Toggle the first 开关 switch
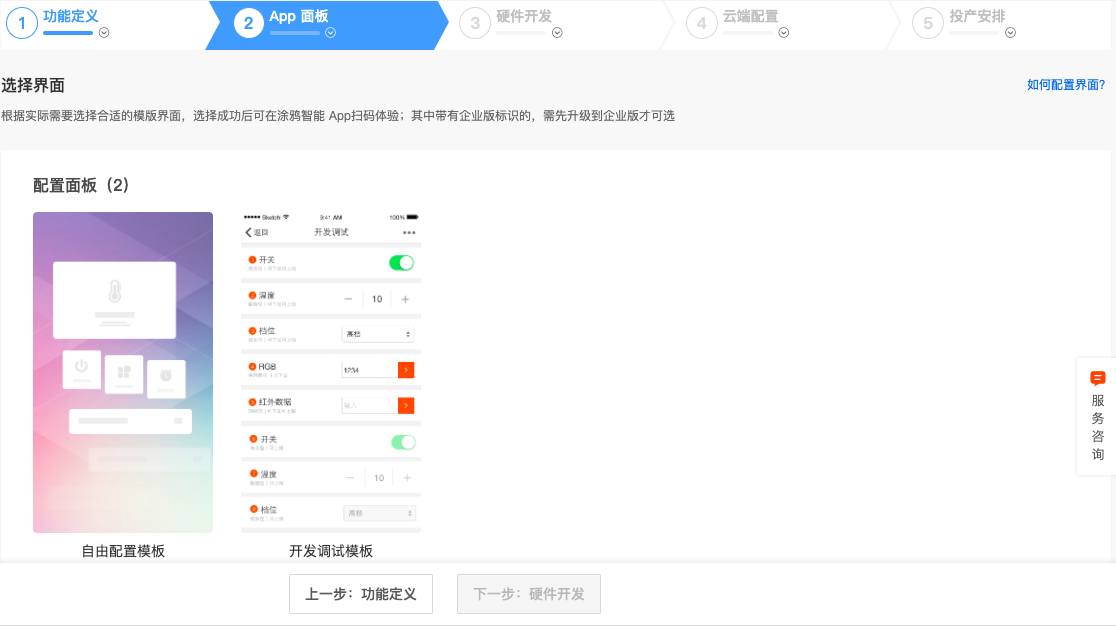 (401, 263)
